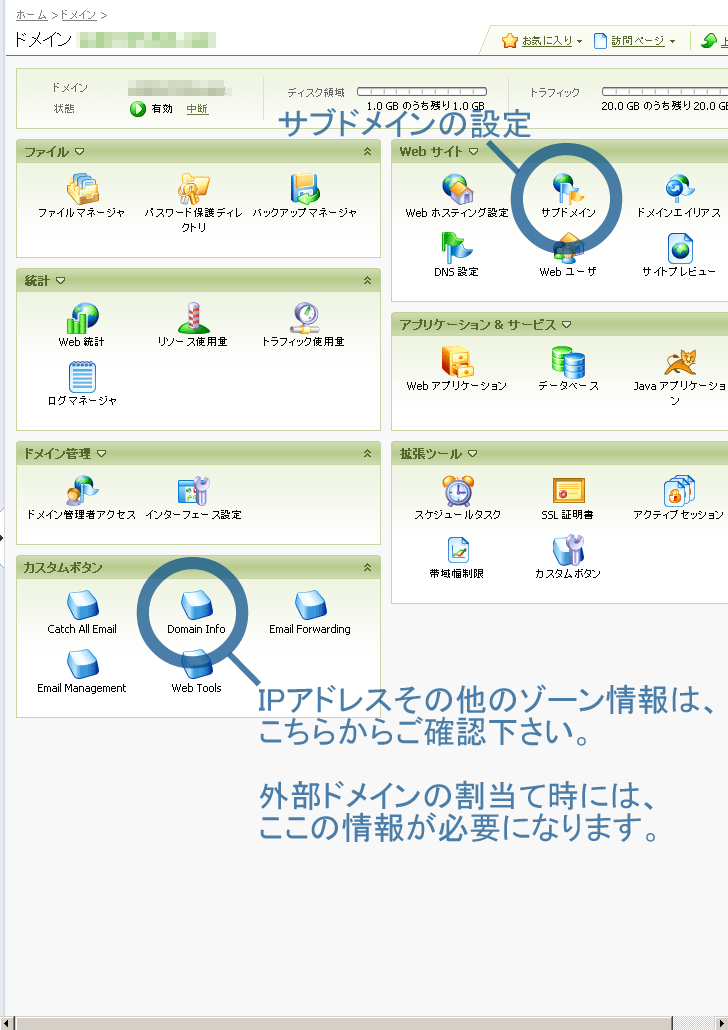Image resolution: width=728 pixels, height=1030 pixels.
Task: Click the トラフィック usage bar
Action: (665, 91)
